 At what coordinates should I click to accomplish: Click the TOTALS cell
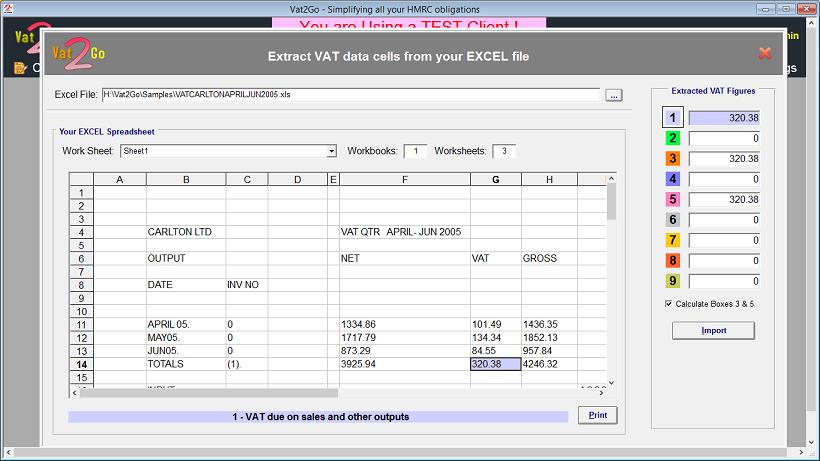[x=186, y=364]
